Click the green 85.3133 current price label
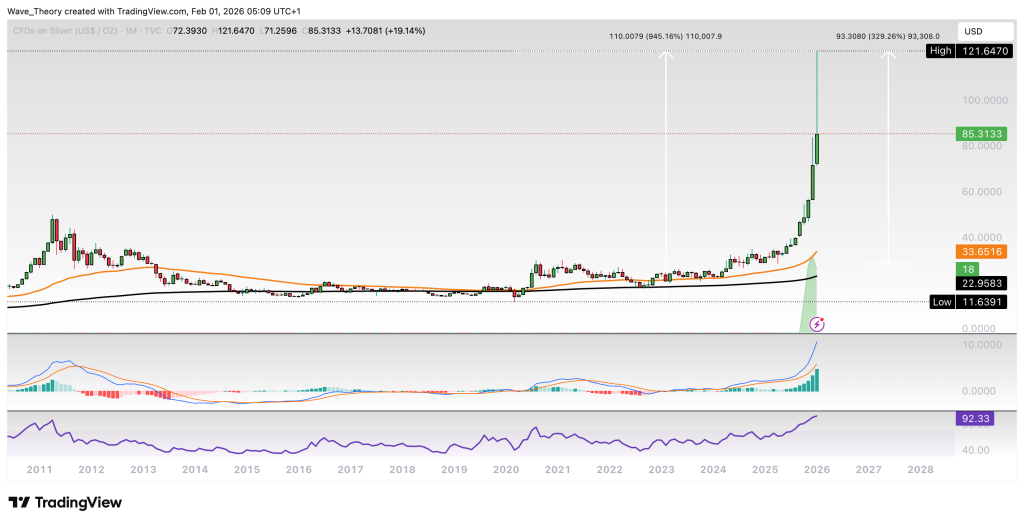 point(981,133)
